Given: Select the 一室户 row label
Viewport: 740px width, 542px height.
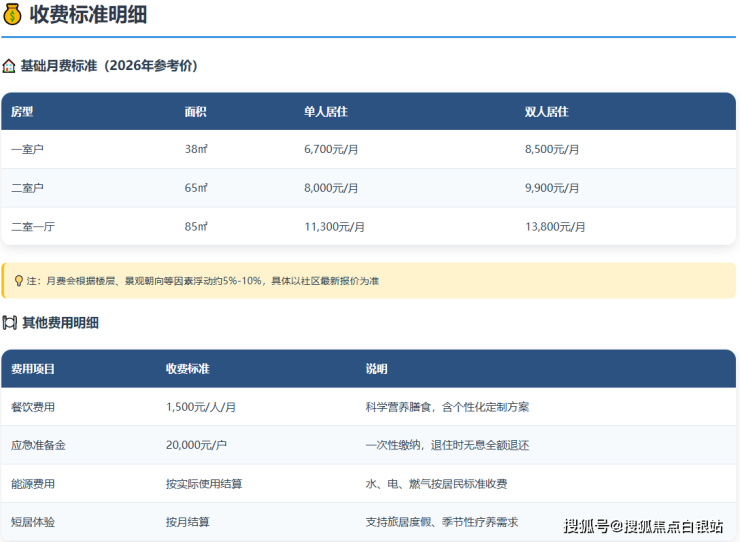Looking at the screenshot, I should 28,150.
